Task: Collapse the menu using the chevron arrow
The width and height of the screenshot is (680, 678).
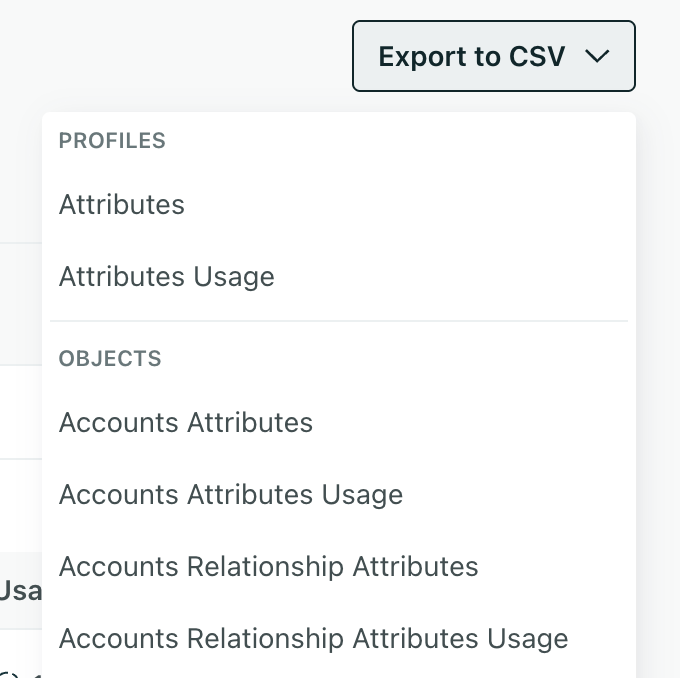Action: coord(597,56)
